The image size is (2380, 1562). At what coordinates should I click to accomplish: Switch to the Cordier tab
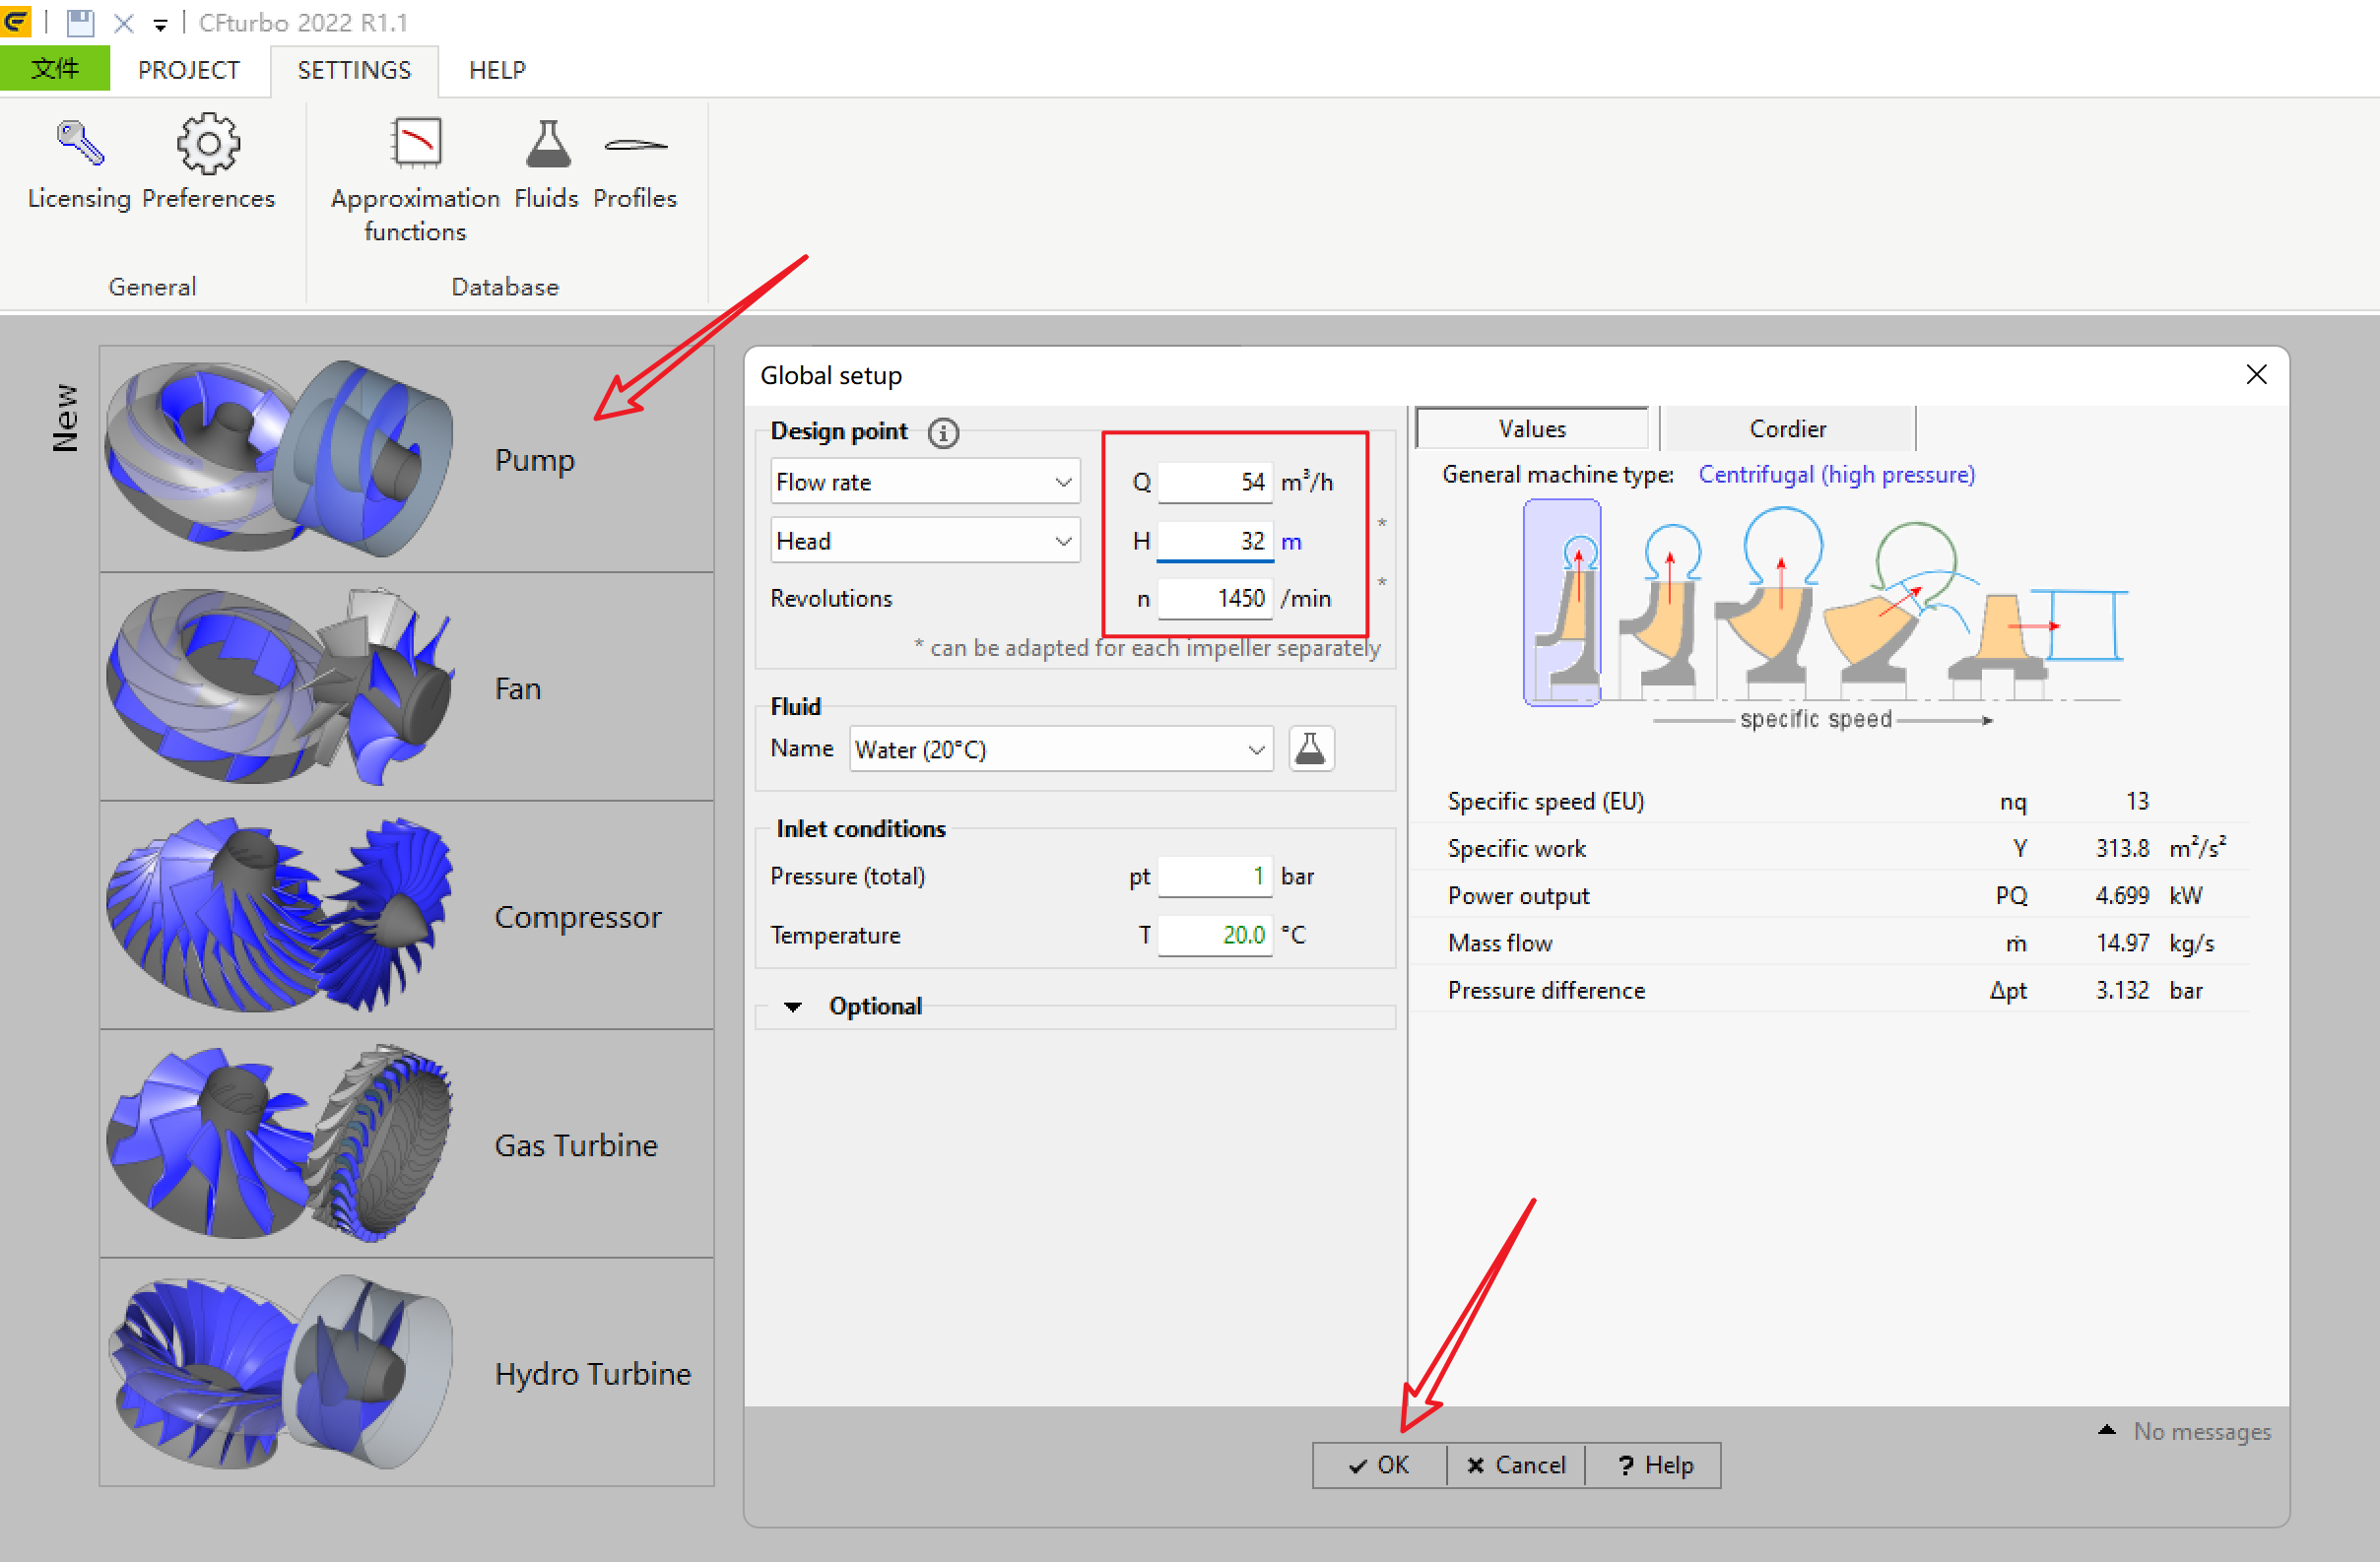[x=1787, y=429]
